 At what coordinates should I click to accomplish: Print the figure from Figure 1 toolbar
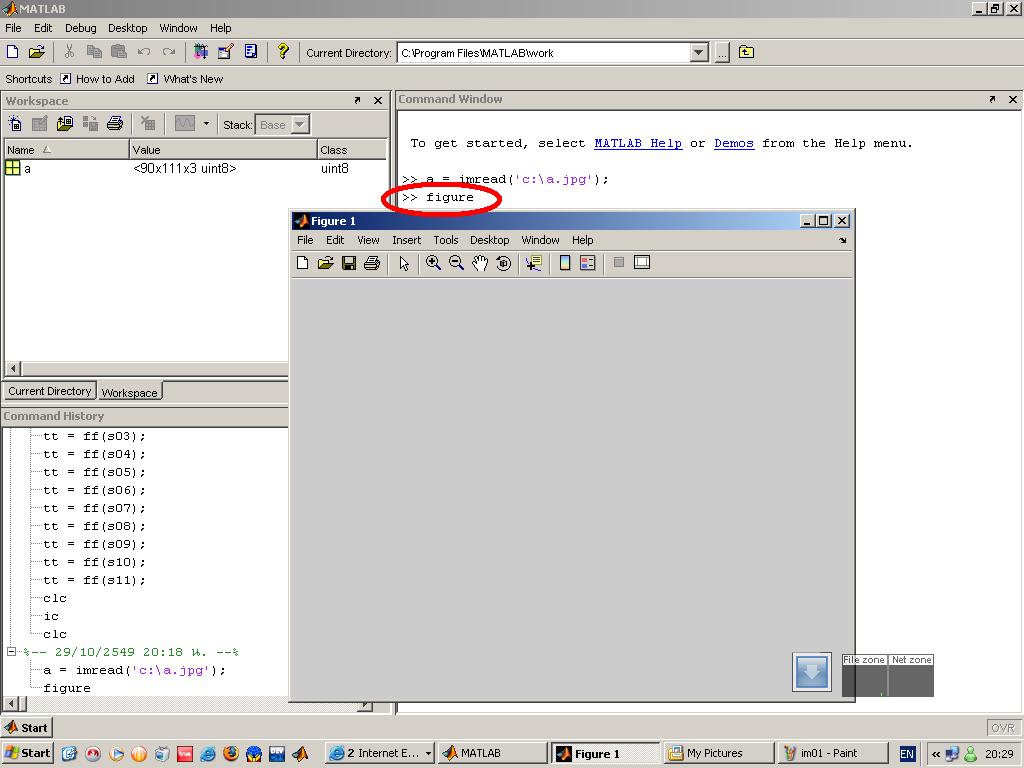(372, 263)
